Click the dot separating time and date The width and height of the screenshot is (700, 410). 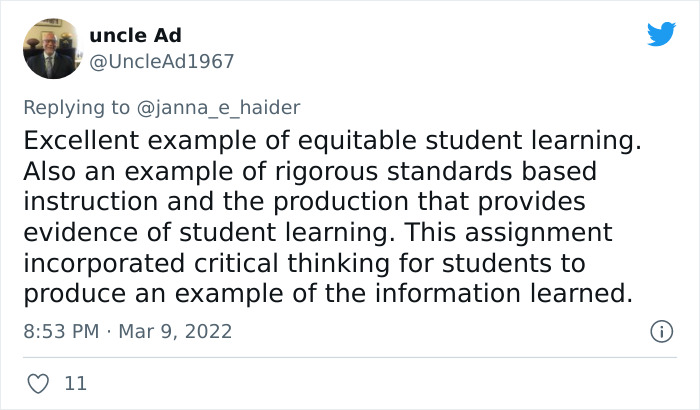coord(108,331)
